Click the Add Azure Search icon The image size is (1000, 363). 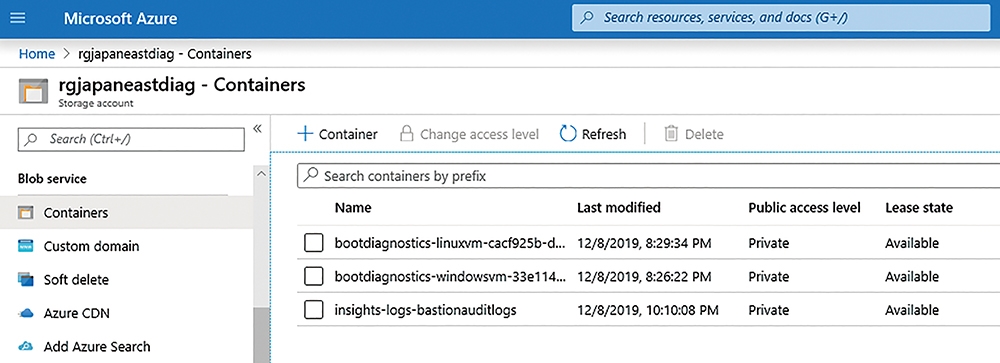26,346
